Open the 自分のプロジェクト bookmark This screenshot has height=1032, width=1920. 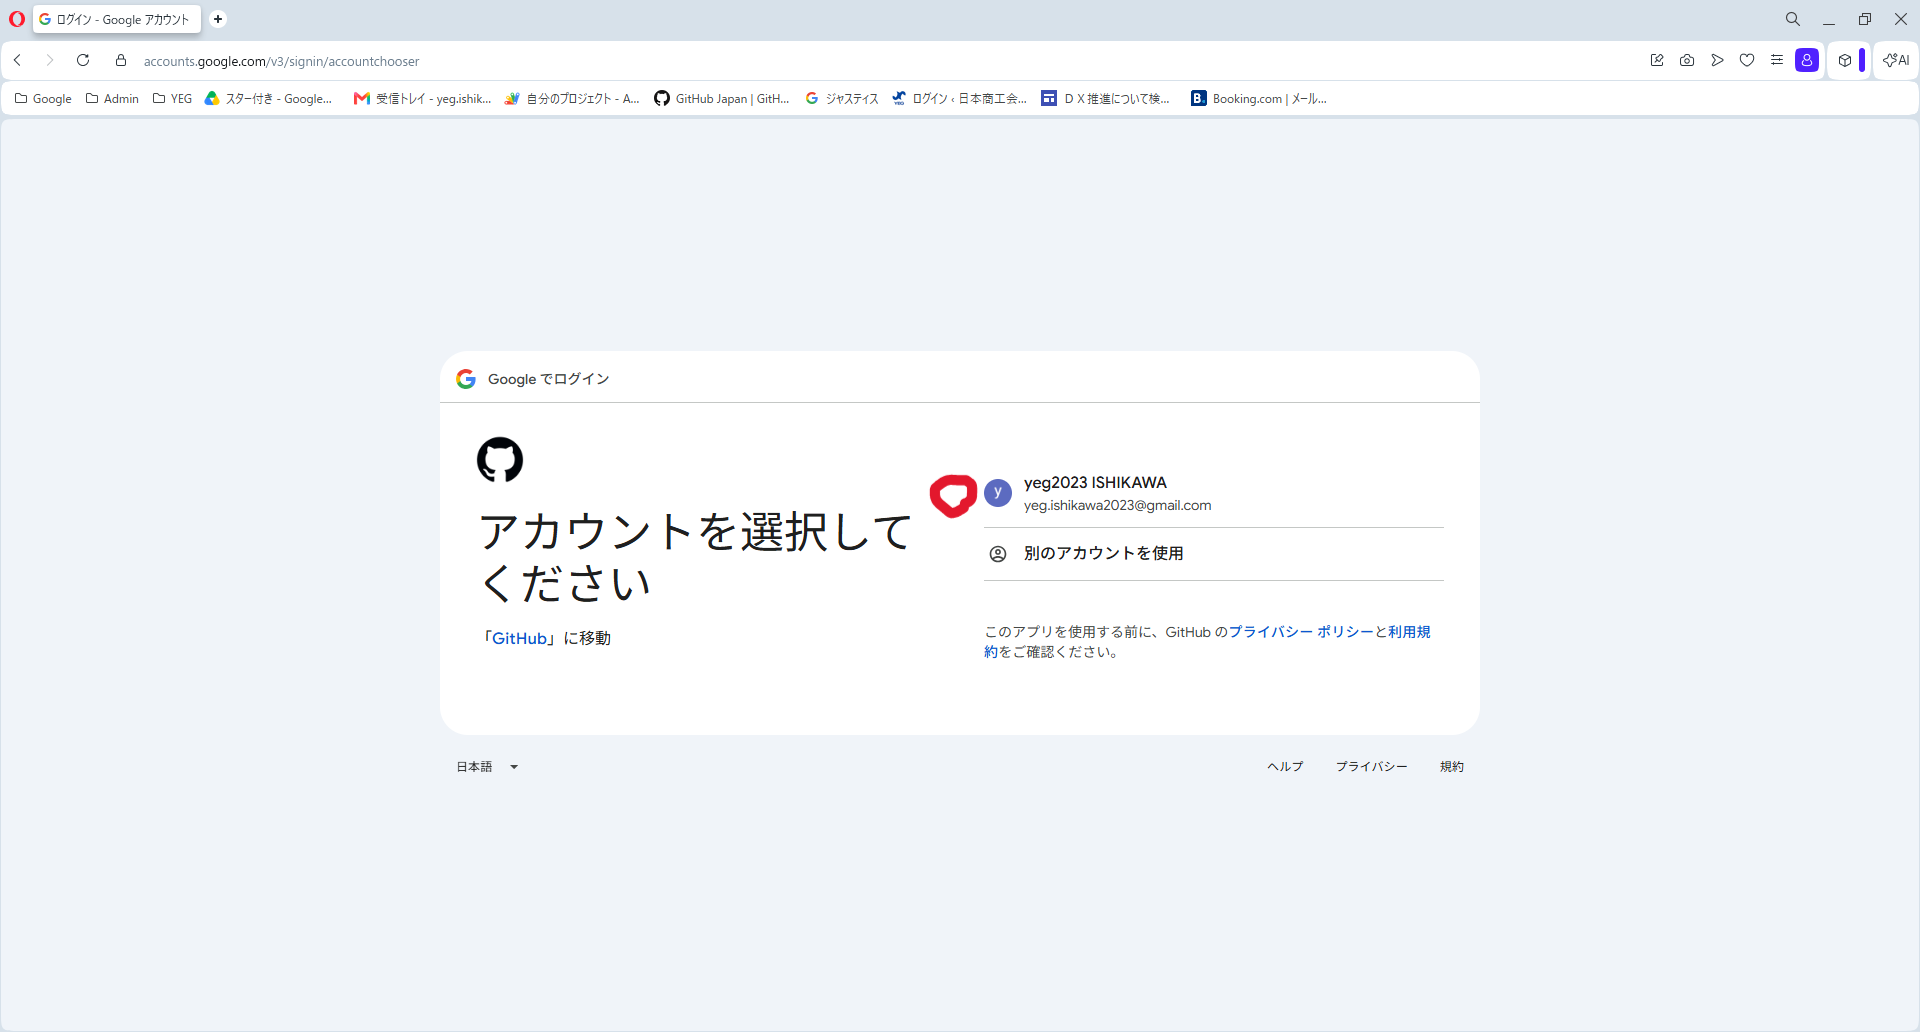click(572, 98)
